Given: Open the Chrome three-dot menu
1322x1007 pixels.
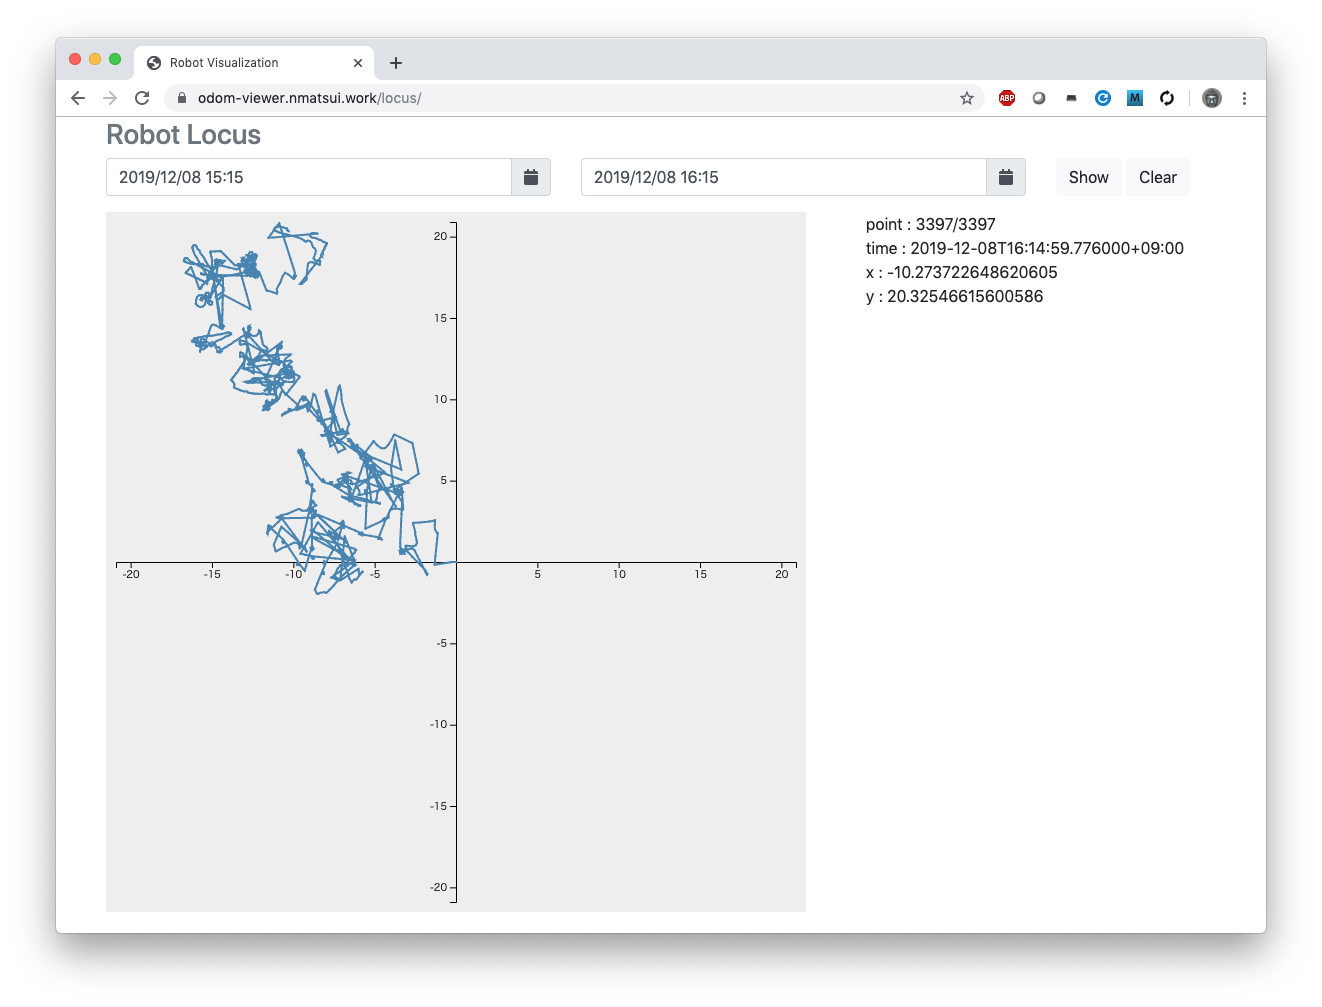Looking at the screenshot, I should pos(1244,98).
